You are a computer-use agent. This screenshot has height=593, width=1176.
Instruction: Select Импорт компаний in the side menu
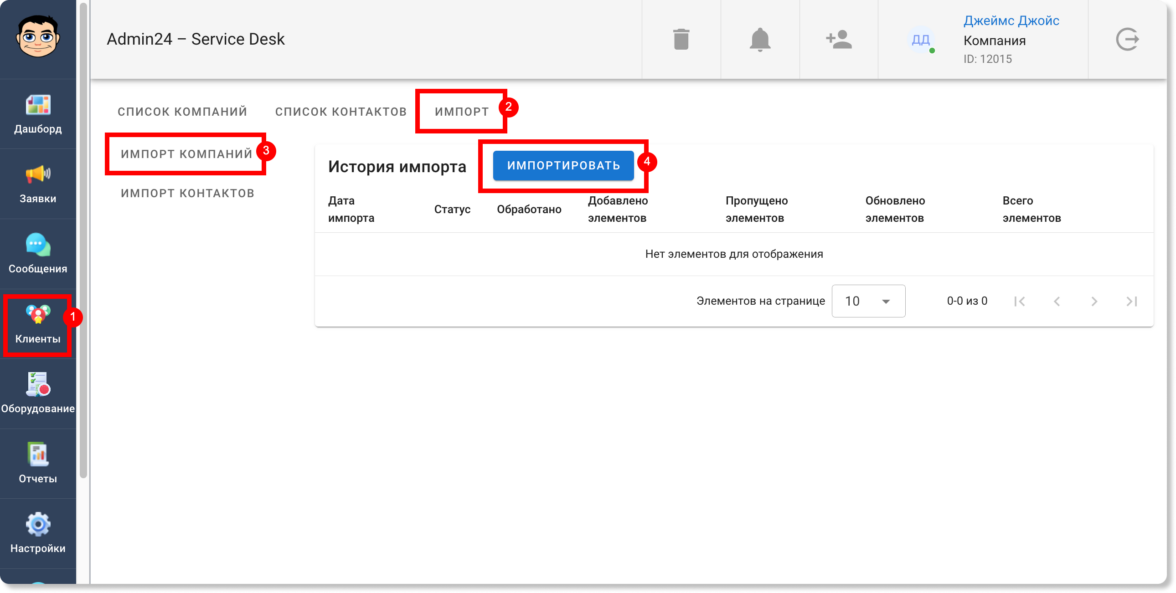click(x=187, y=154)
